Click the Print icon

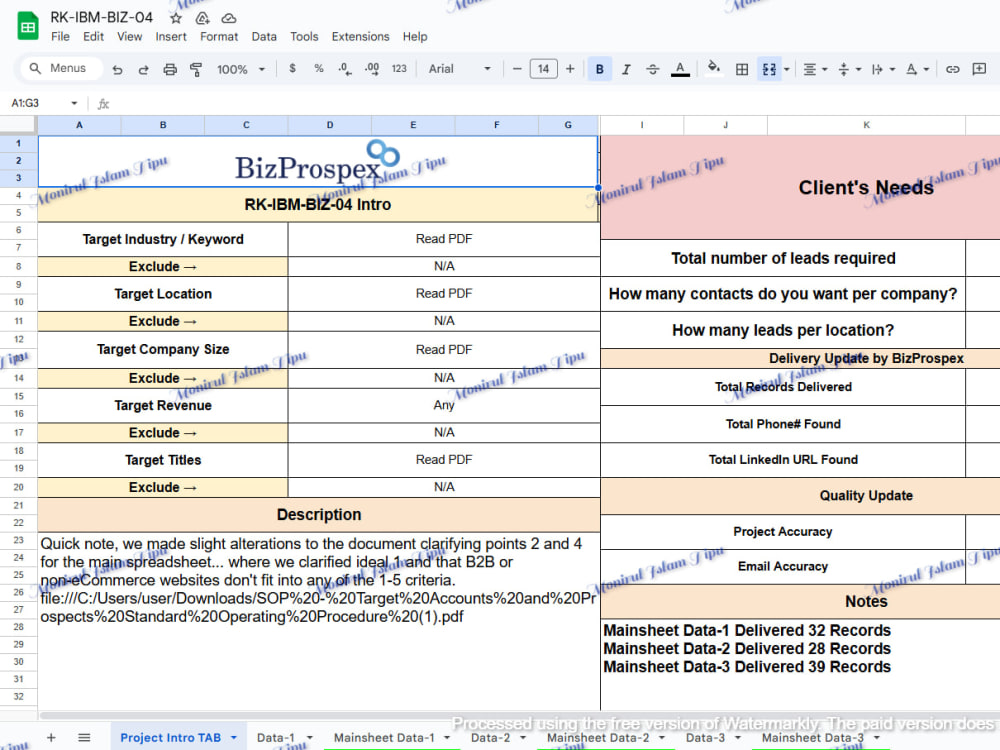[170, 69]
